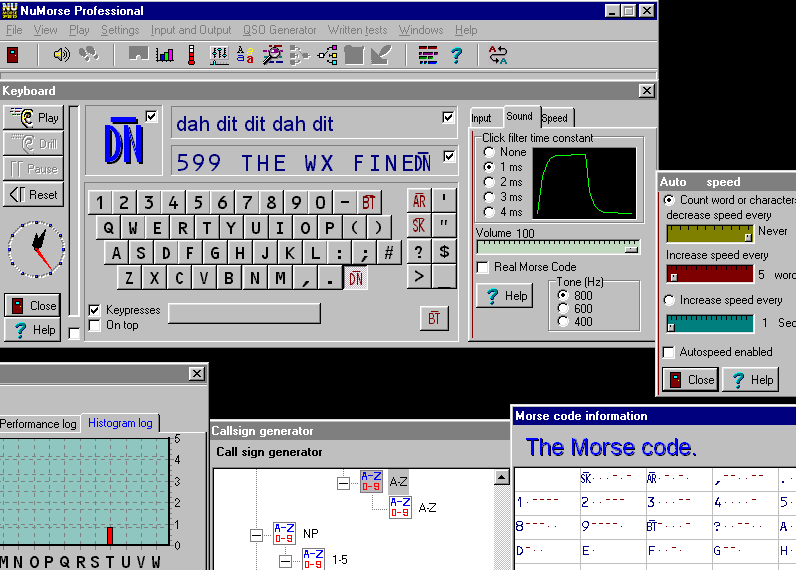
Task: Open the QSO Generator menu
Action: pos(280,30)
